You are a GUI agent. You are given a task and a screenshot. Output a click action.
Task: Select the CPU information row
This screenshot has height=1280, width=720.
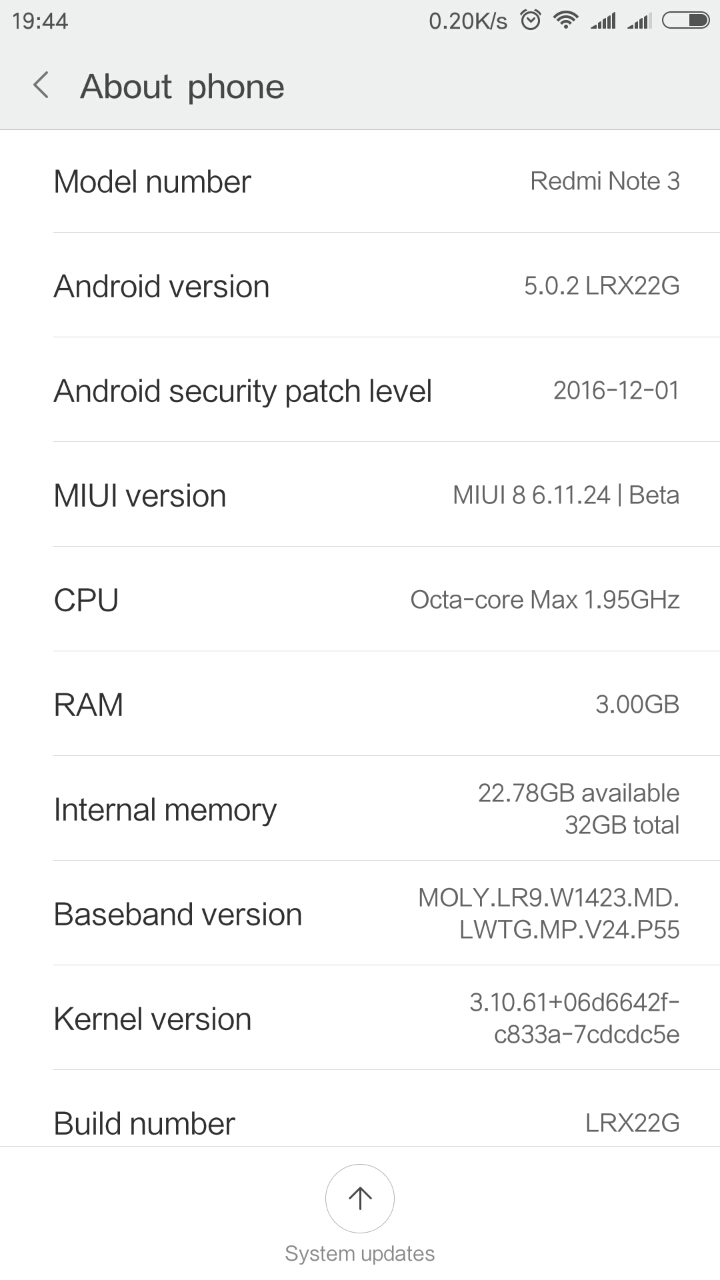[x=360, y=600]
